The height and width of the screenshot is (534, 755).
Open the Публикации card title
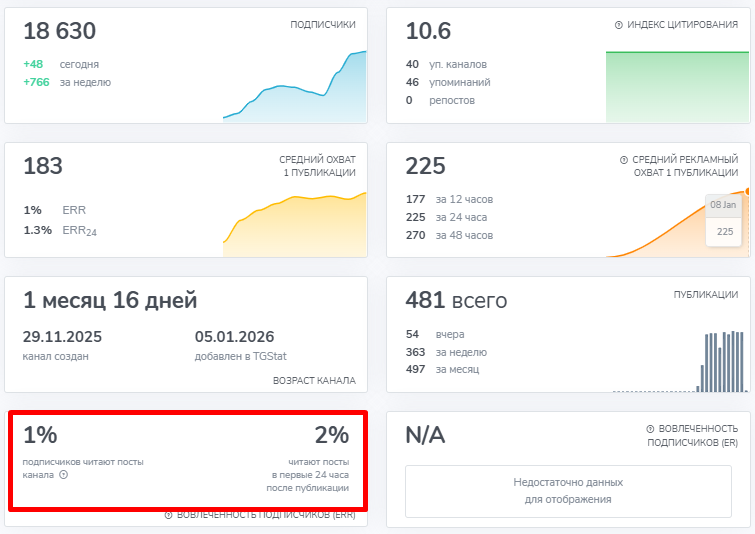705,295
